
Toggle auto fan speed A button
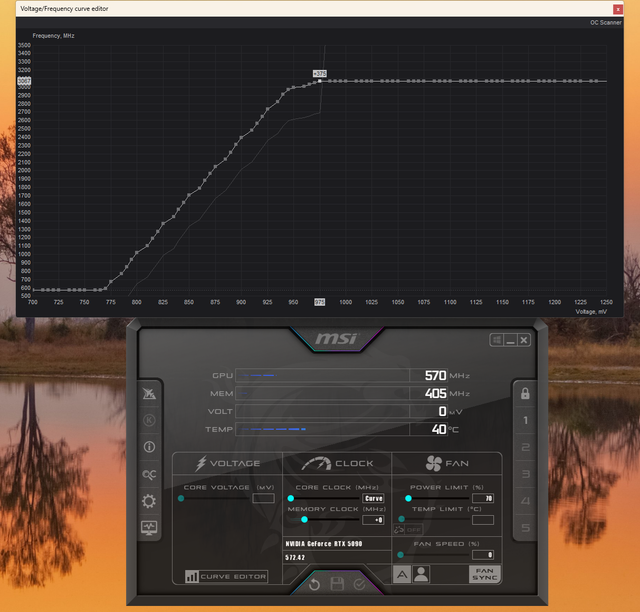pos(402,574)
